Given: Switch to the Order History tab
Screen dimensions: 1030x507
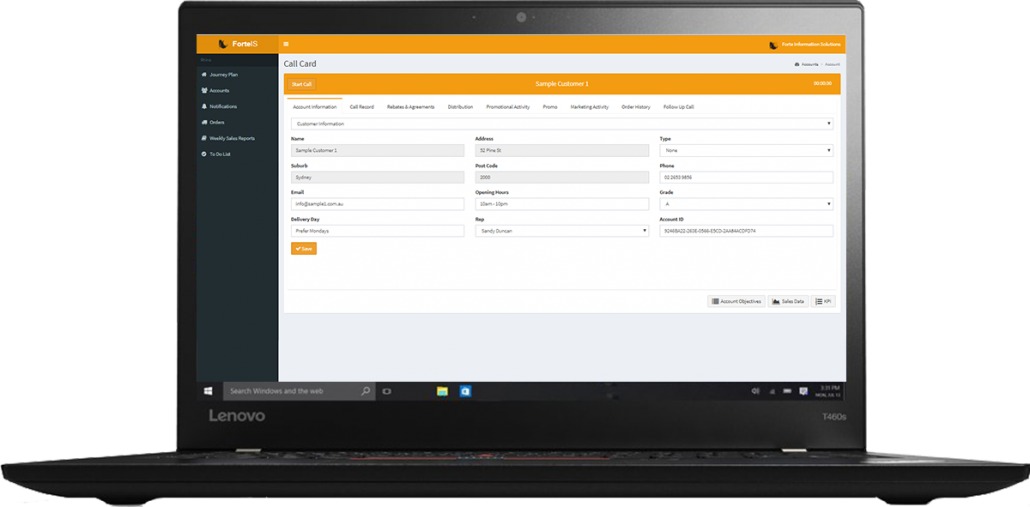Looking at the screenshot, I should pos(635,106).
